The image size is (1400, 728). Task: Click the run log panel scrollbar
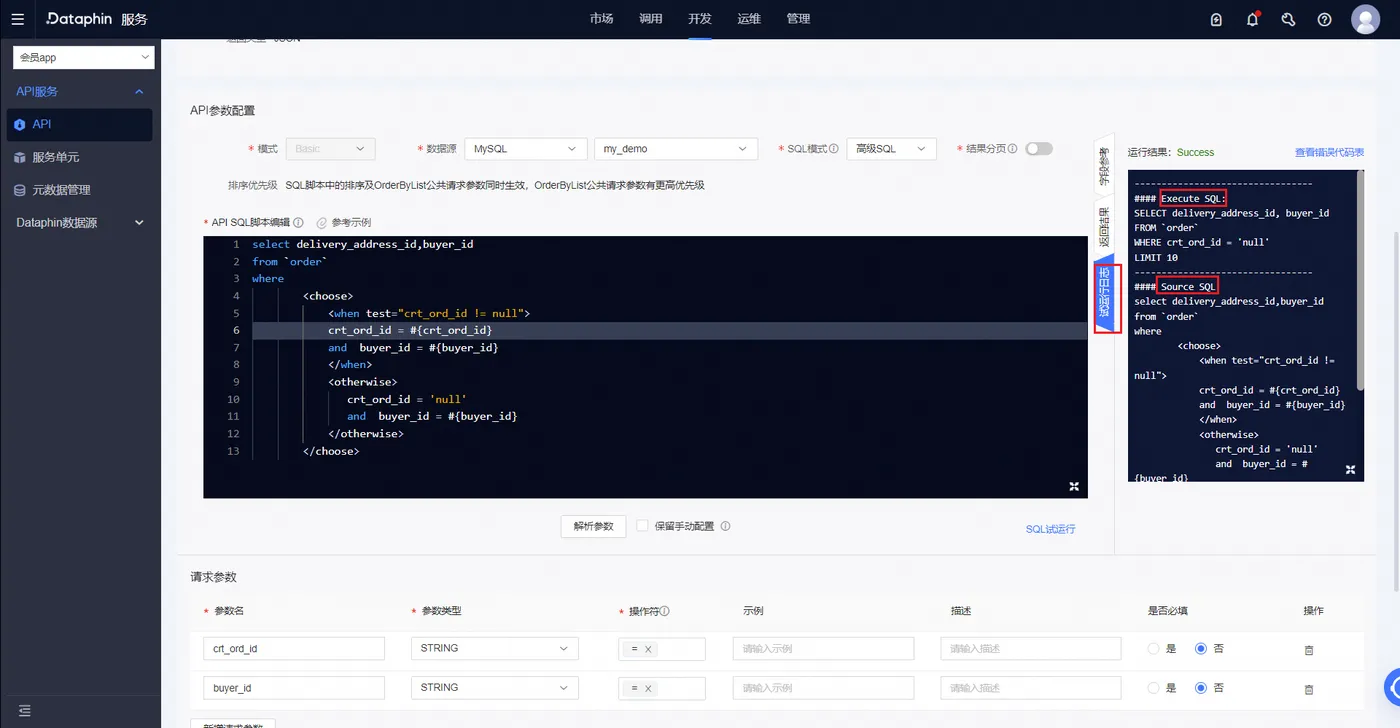point(1360,280)
